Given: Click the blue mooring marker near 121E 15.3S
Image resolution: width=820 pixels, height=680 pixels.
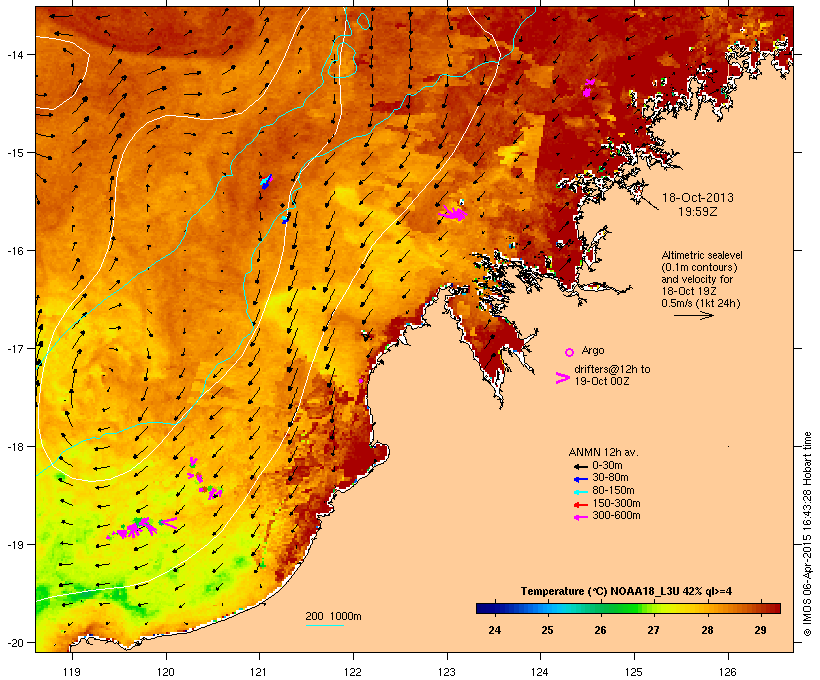Looking at the screenshot, I should pos(266,182).
